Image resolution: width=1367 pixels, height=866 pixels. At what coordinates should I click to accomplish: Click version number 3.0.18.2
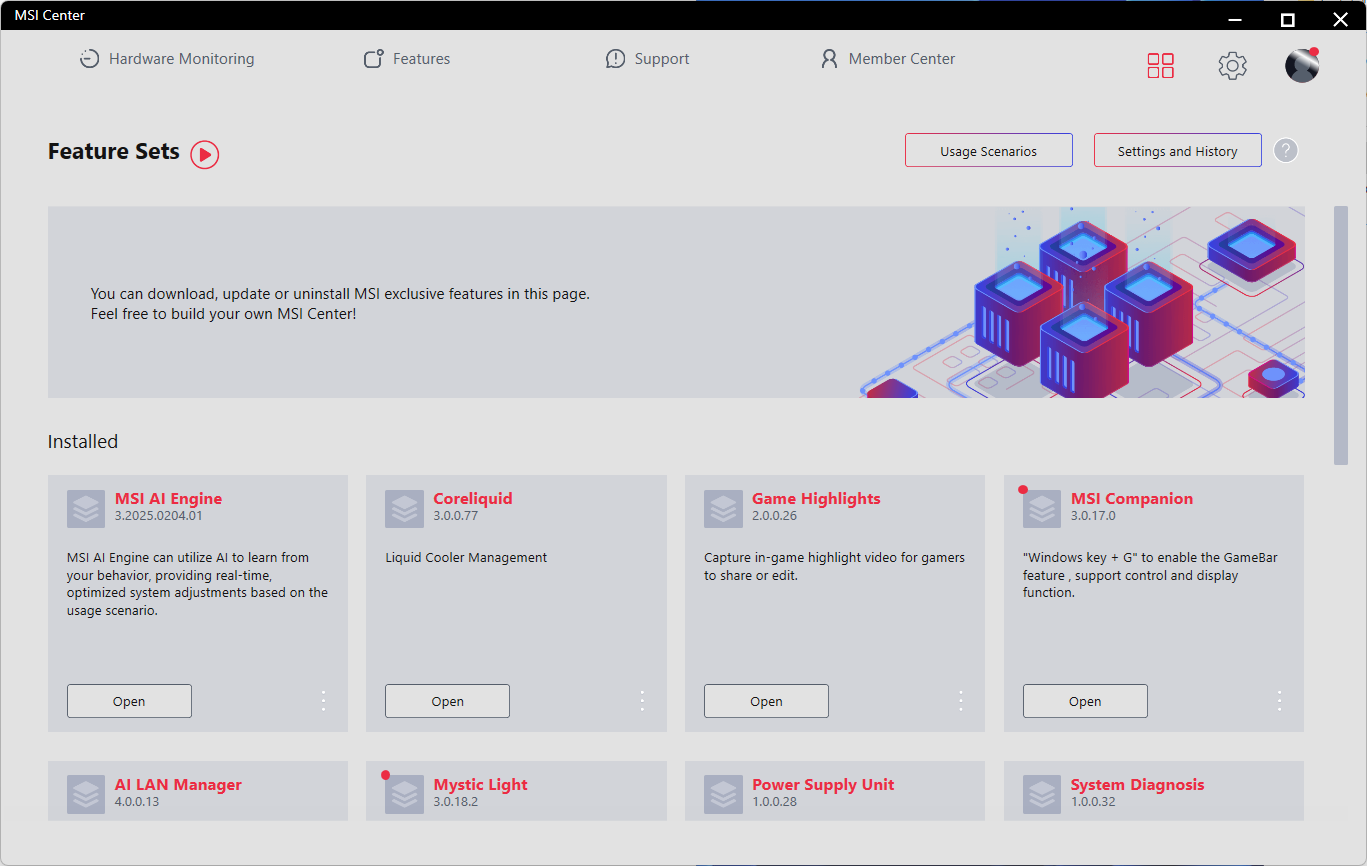(456, 802)
